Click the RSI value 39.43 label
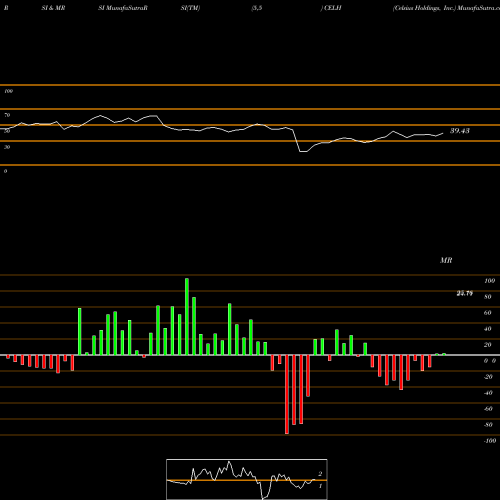The height and width of the screenshot is (500, 500). 460,131
